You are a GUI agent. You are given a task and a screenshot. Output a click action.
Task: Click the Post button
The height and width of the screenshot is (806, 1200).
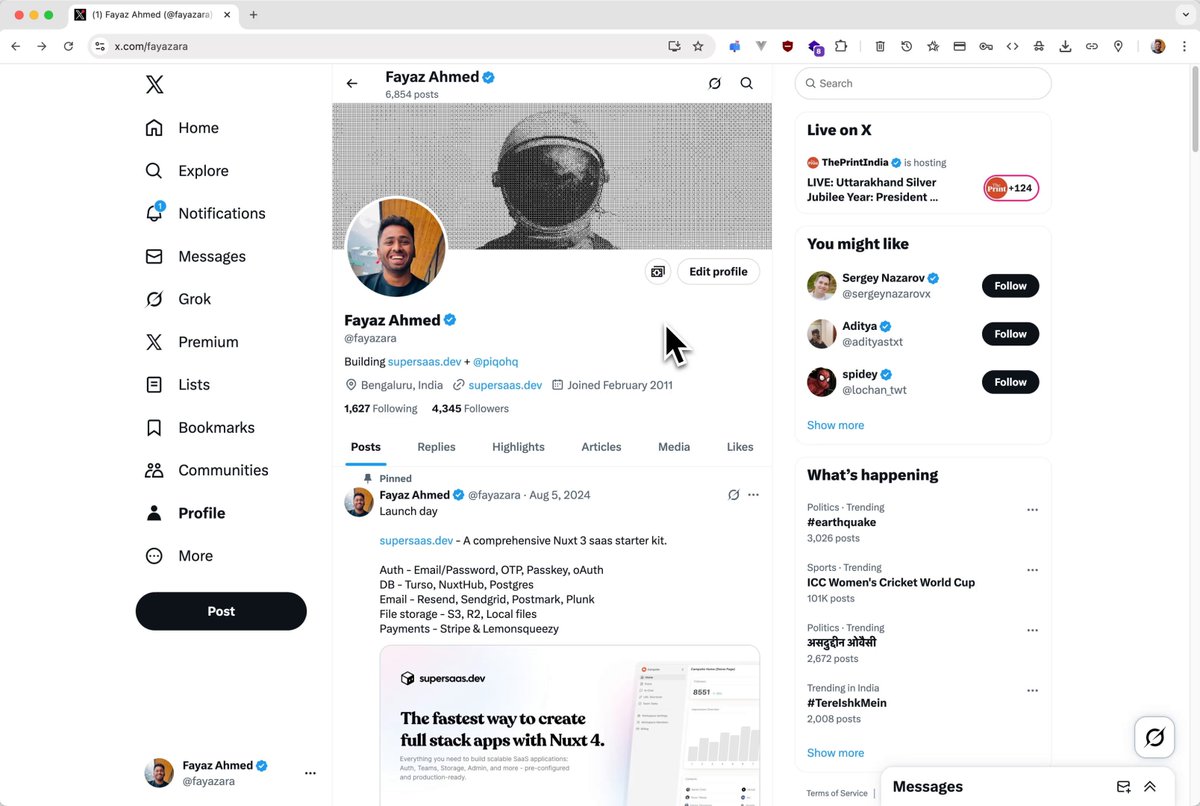[221, 611]
